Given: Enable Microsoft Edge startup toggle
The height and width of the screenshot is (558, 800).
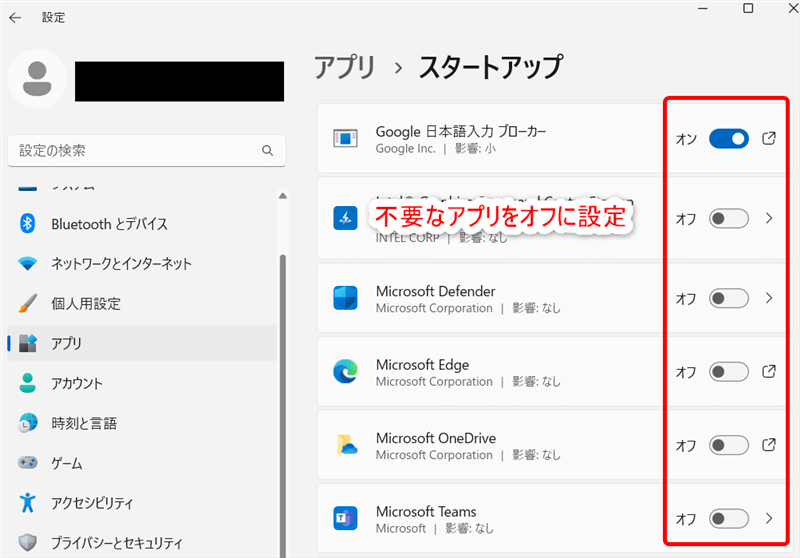Looking at the screenshot, I should 729,372.
